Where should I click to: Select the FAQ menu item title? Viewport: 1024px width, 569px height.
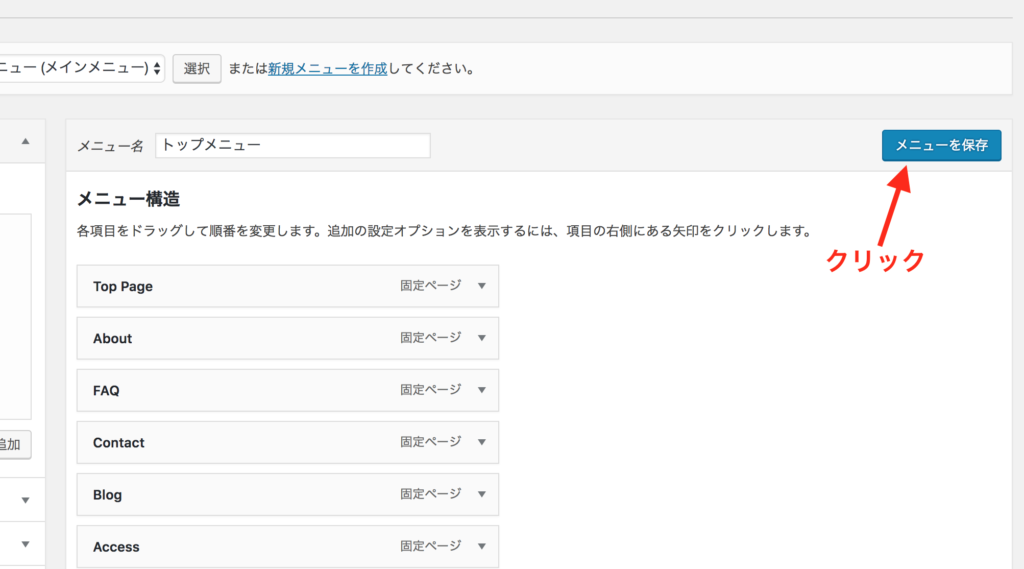pos(106,390)
